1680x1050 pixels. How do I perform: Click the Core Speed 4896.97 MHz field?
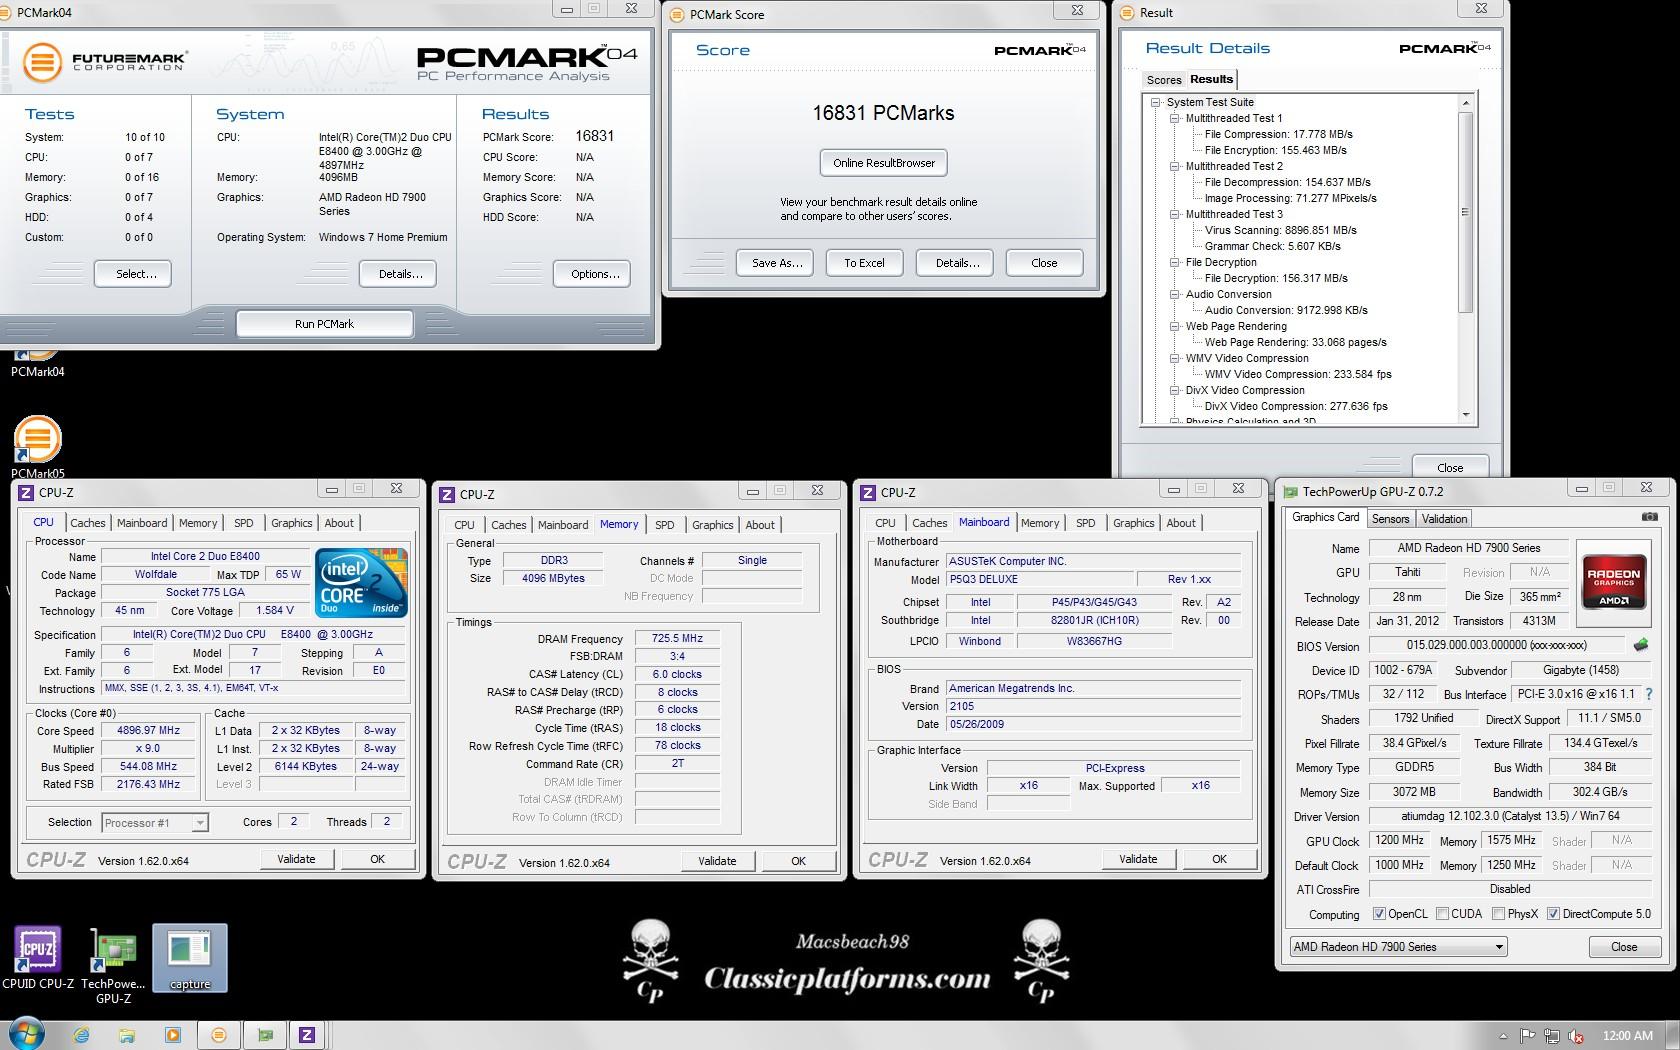click(x=150, y=731)
